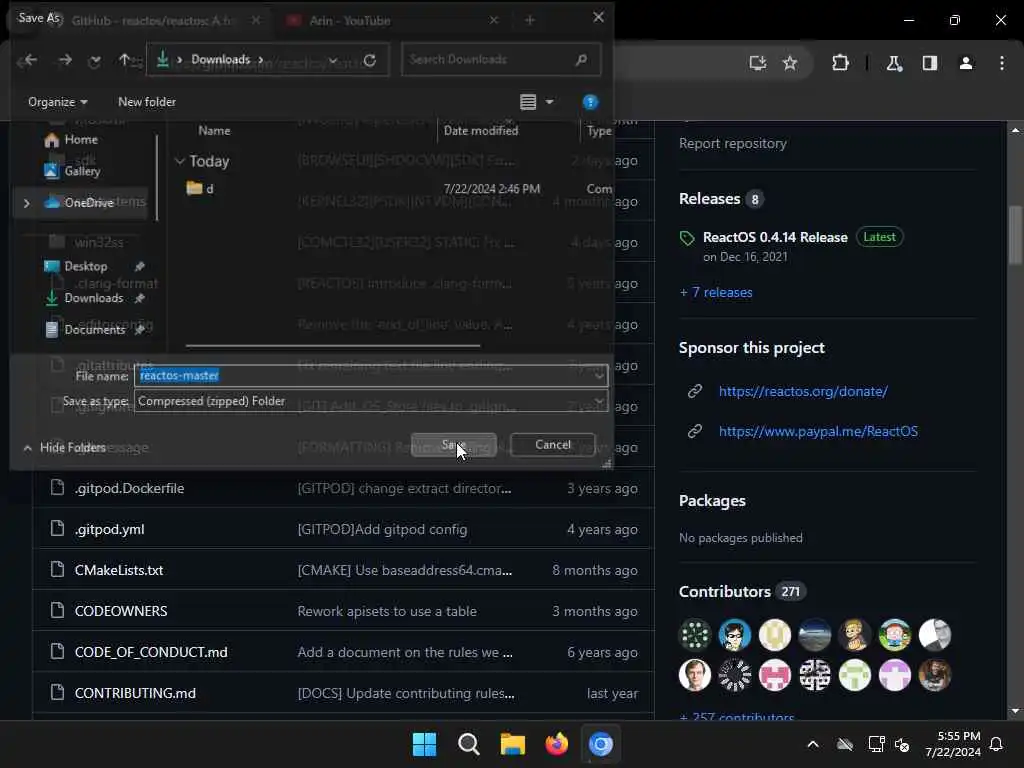
Task: Open the Chrome extensions puzzle icon
Action: point(840,63)
